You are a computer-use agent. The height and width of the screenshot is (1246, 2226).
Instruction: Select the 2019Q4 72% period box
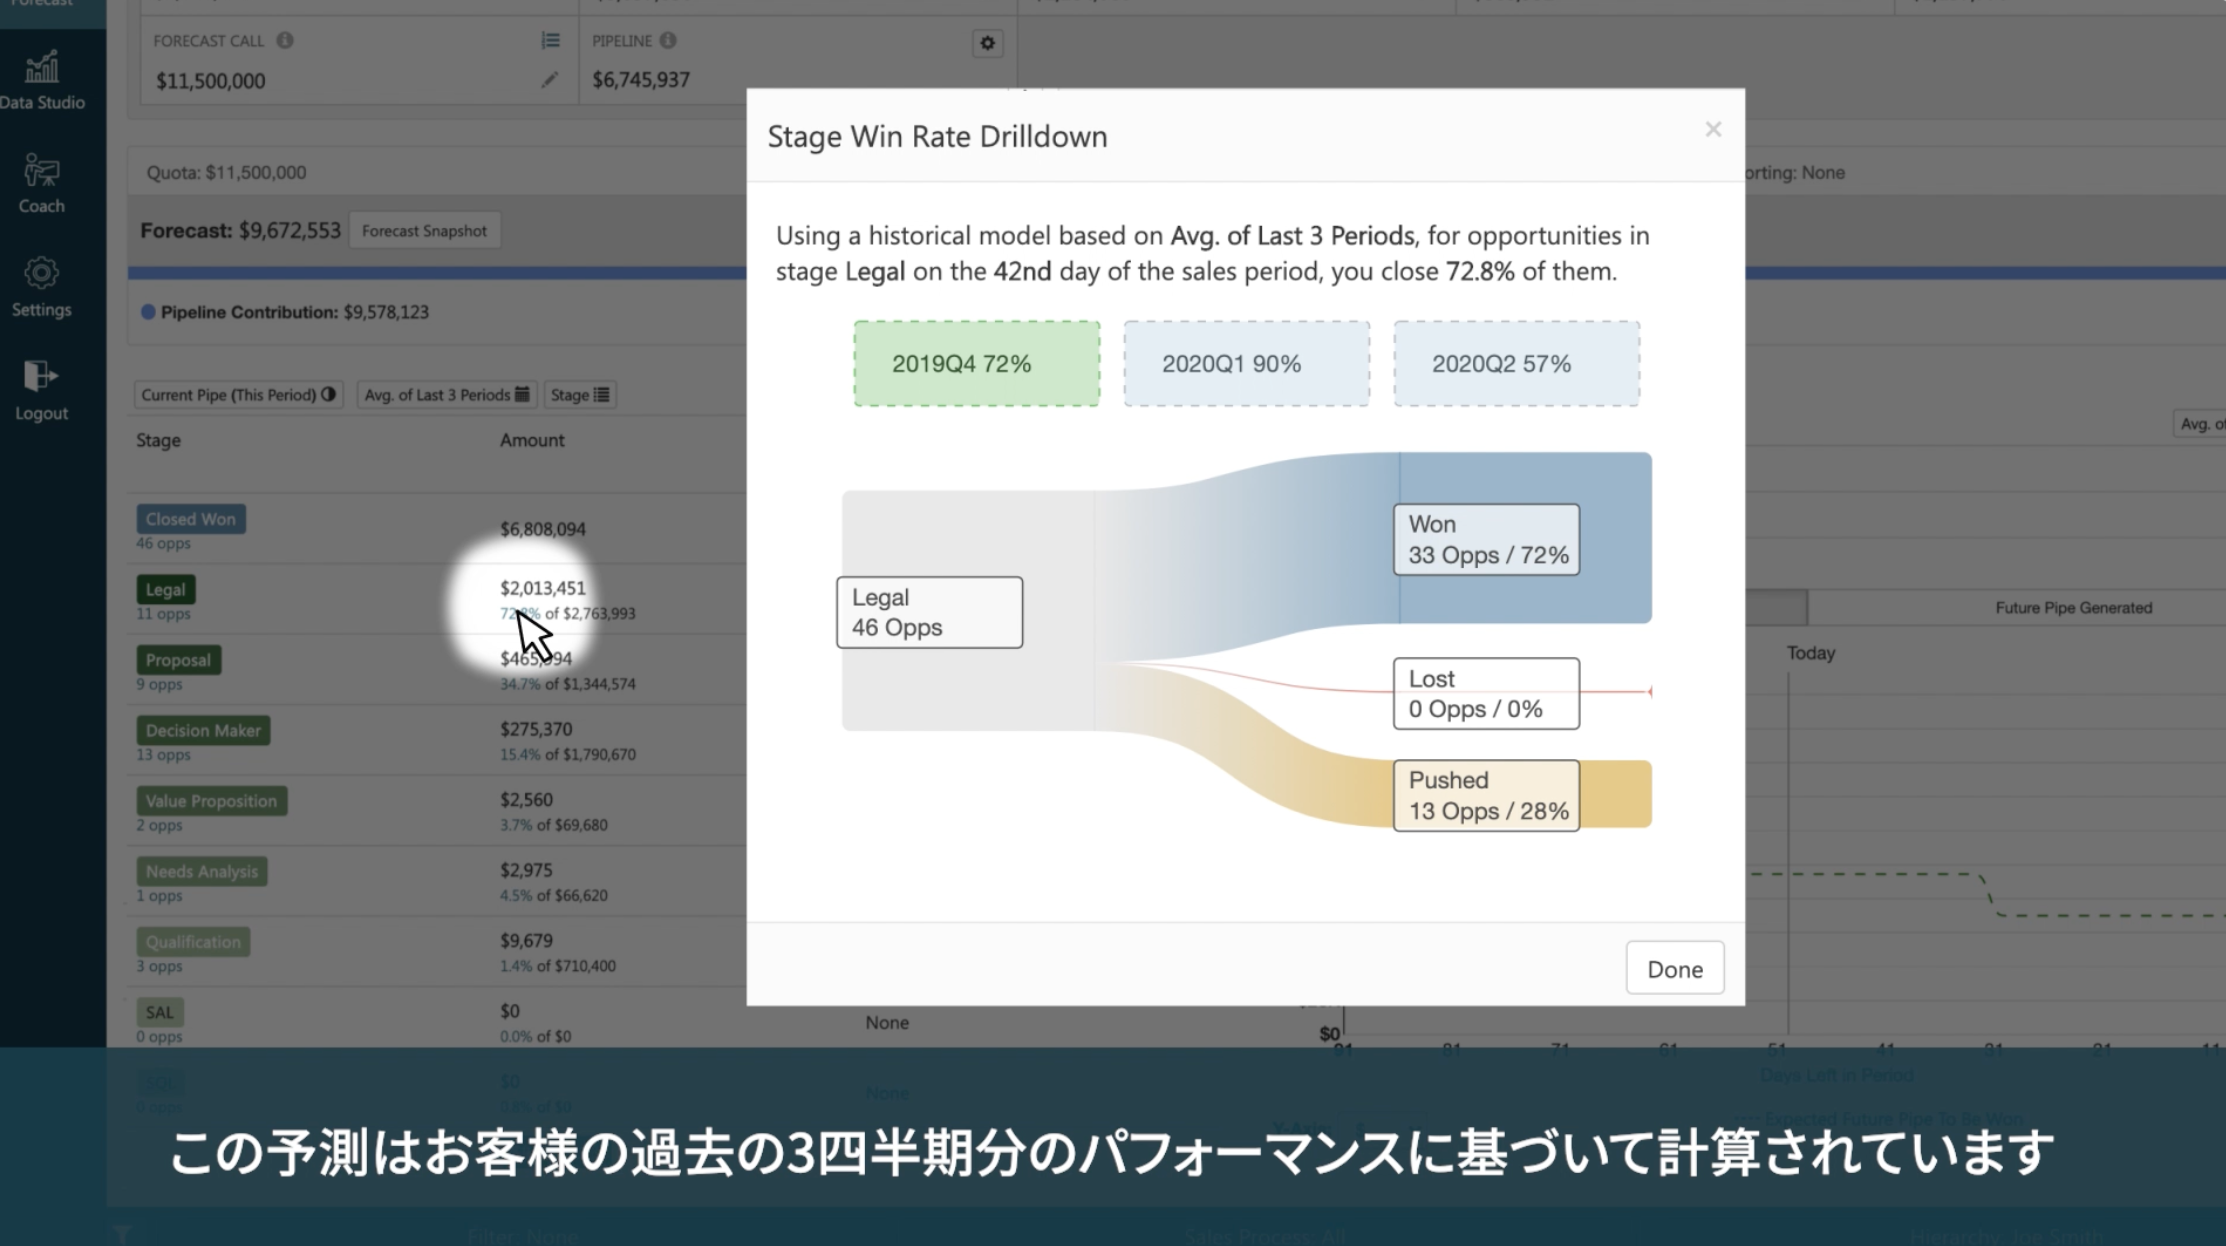click(976, 364)
